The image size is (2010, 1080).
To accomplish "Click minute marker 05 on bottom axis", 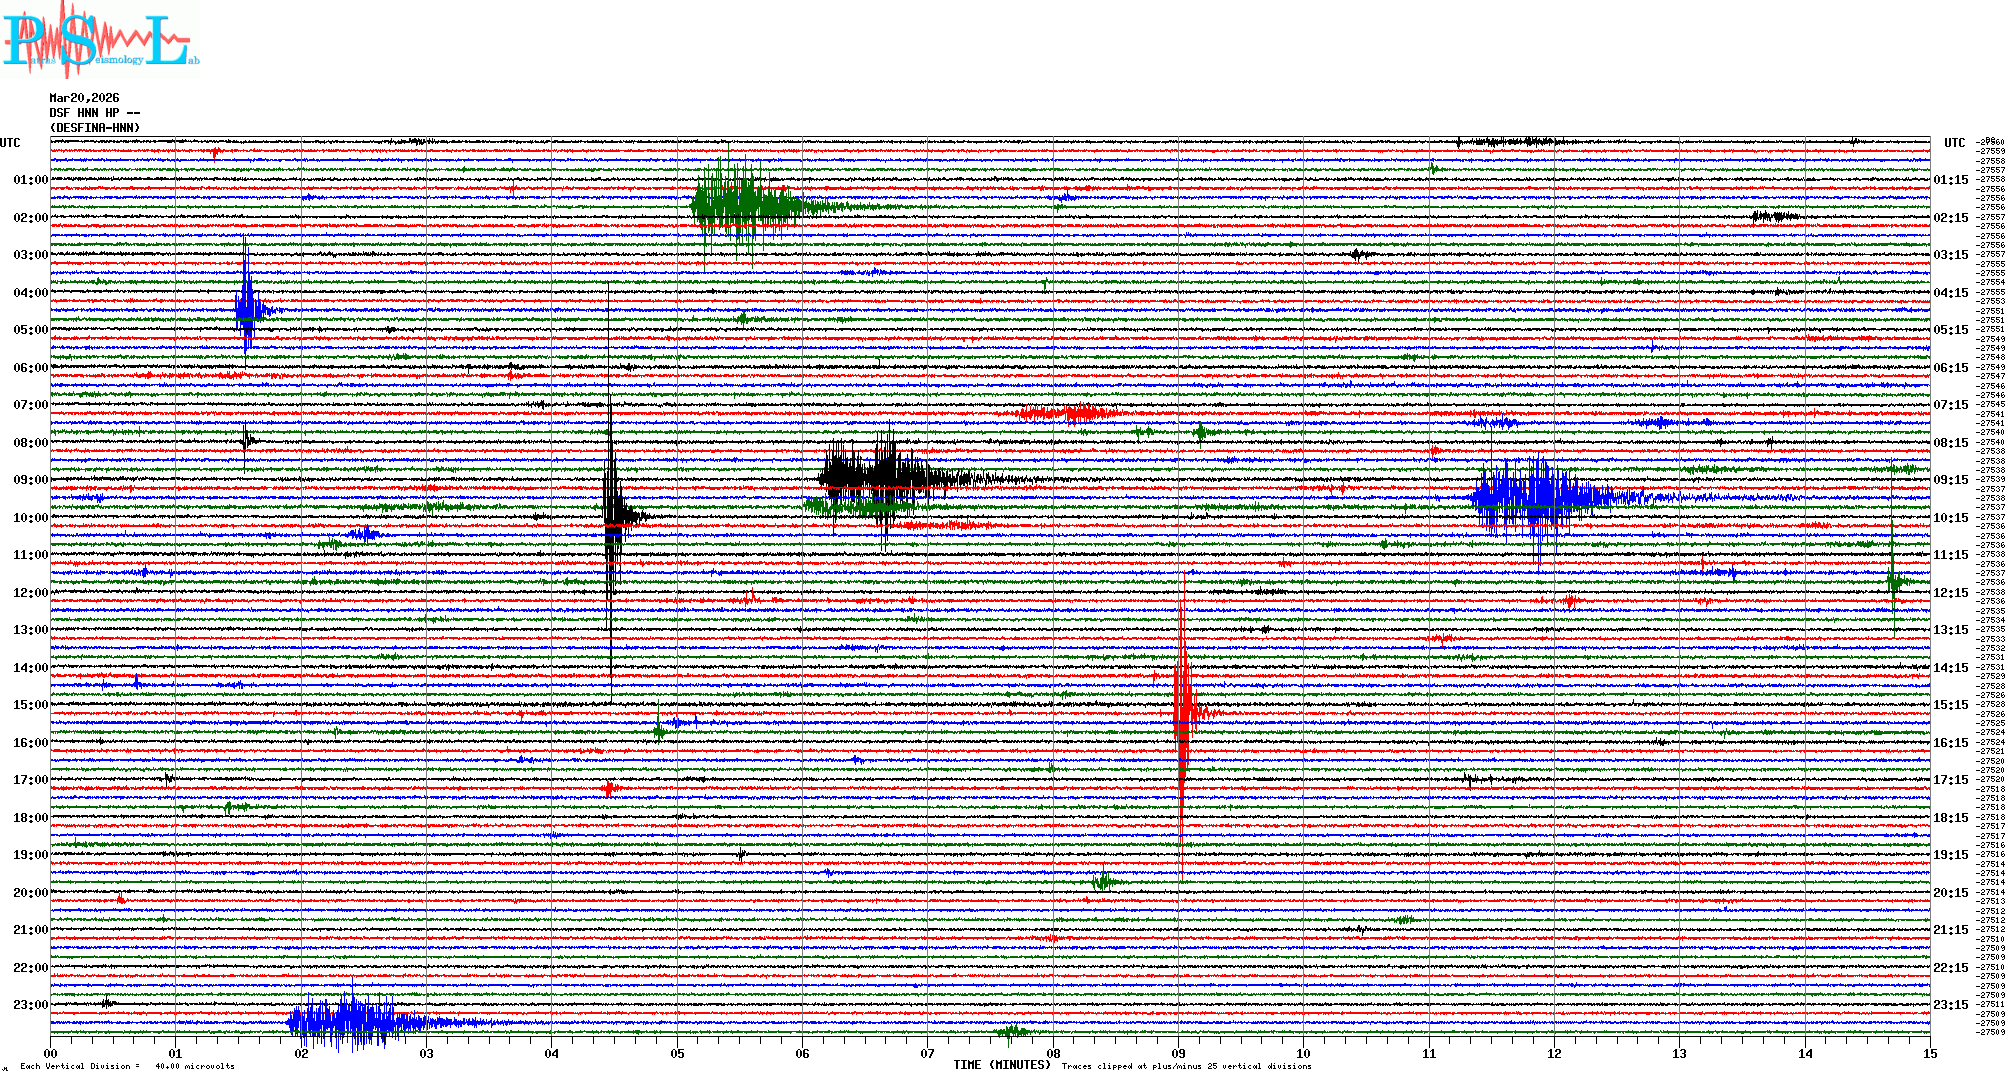I will [677, 1053].
